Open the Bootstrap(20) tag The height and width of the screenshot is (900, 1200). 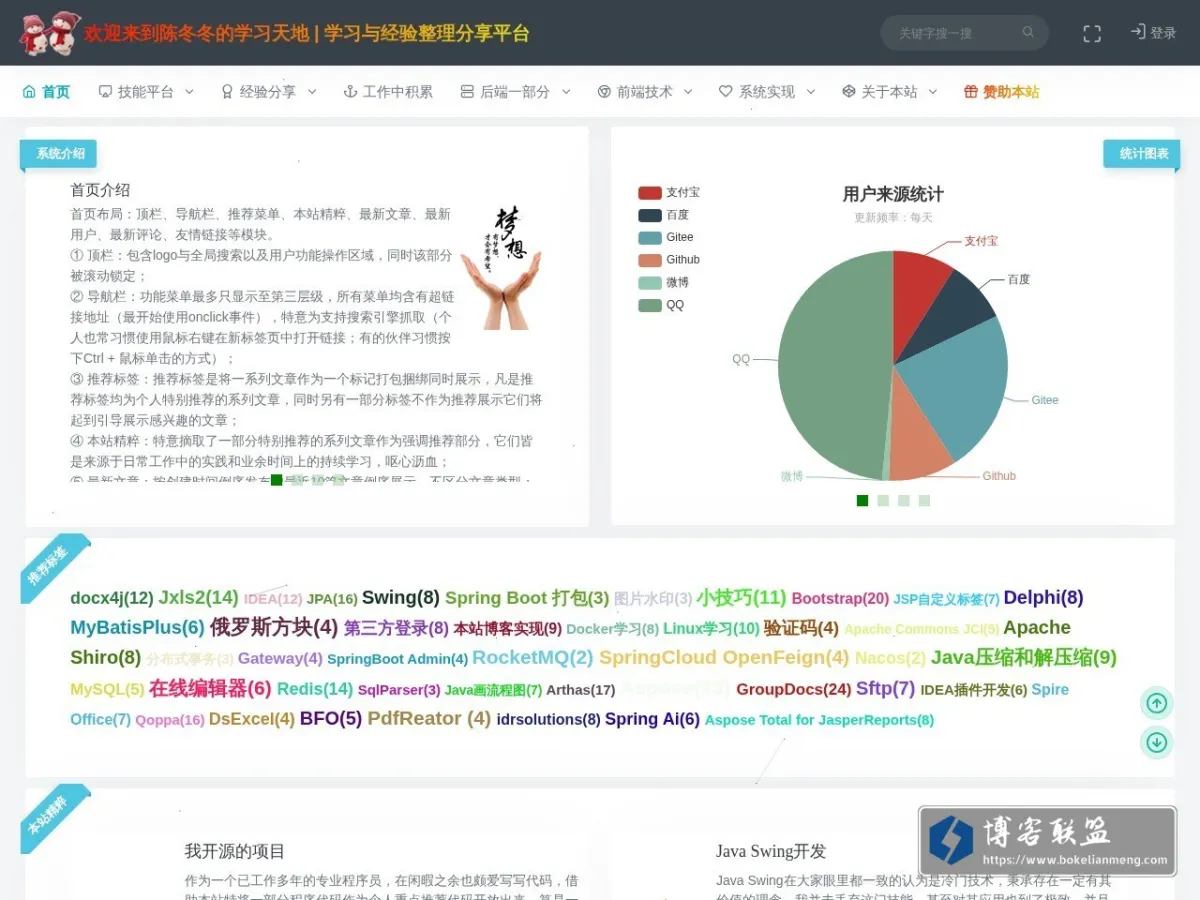click(840, 598)
